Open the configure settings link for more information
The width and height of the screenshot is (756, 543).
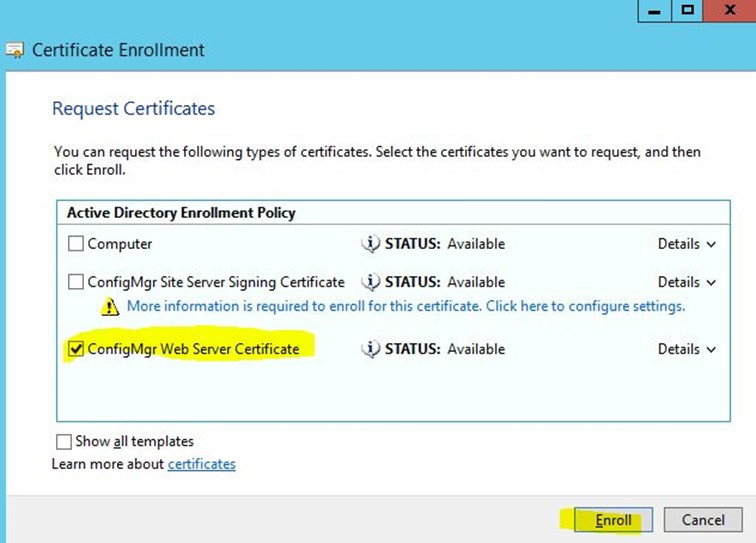(405, 306)
